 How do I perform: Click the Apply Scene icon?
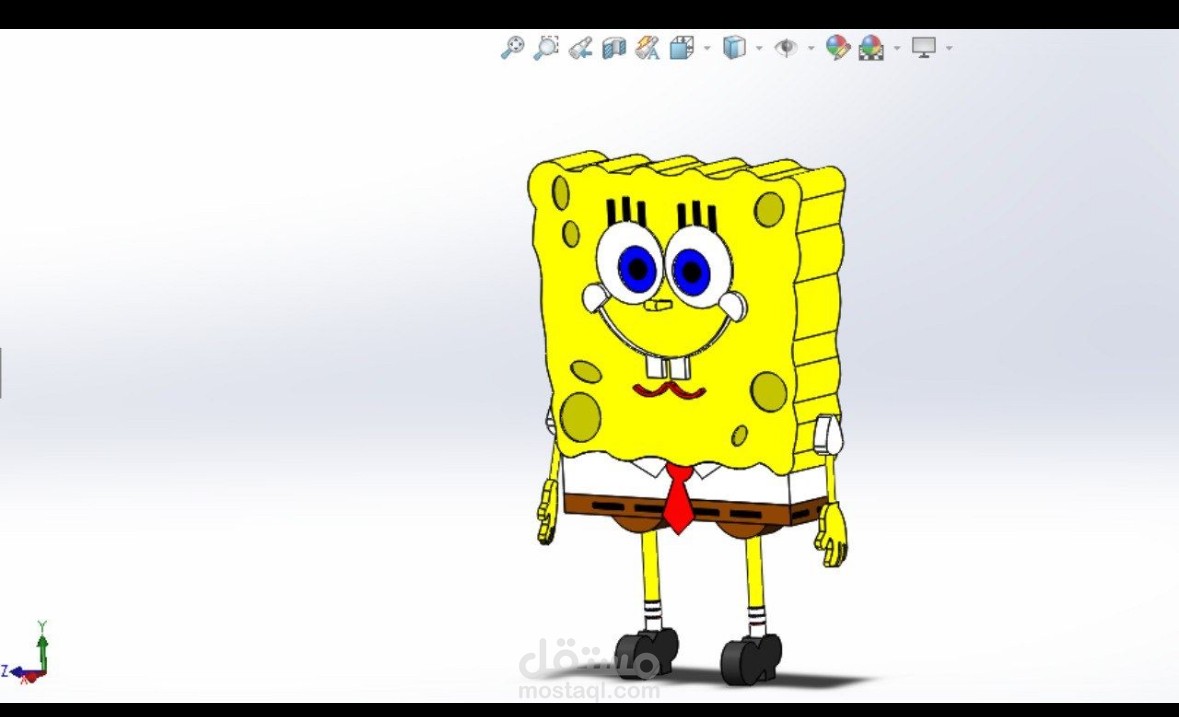point(871,48)
